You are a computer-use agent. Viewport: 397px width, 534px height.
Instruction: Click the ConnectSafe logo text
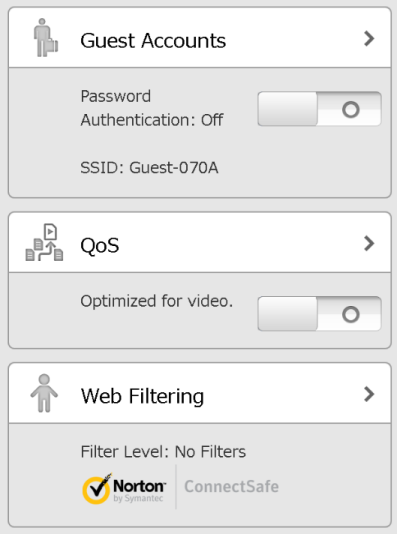click(x=232, y=486)
